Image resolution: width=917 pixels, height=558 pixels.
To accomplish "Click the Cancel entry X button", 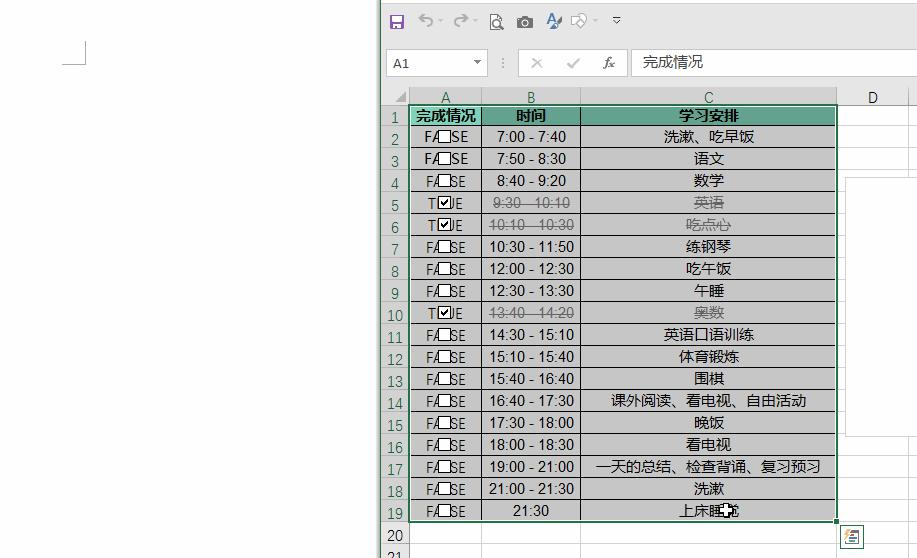I will coord(536,63).
